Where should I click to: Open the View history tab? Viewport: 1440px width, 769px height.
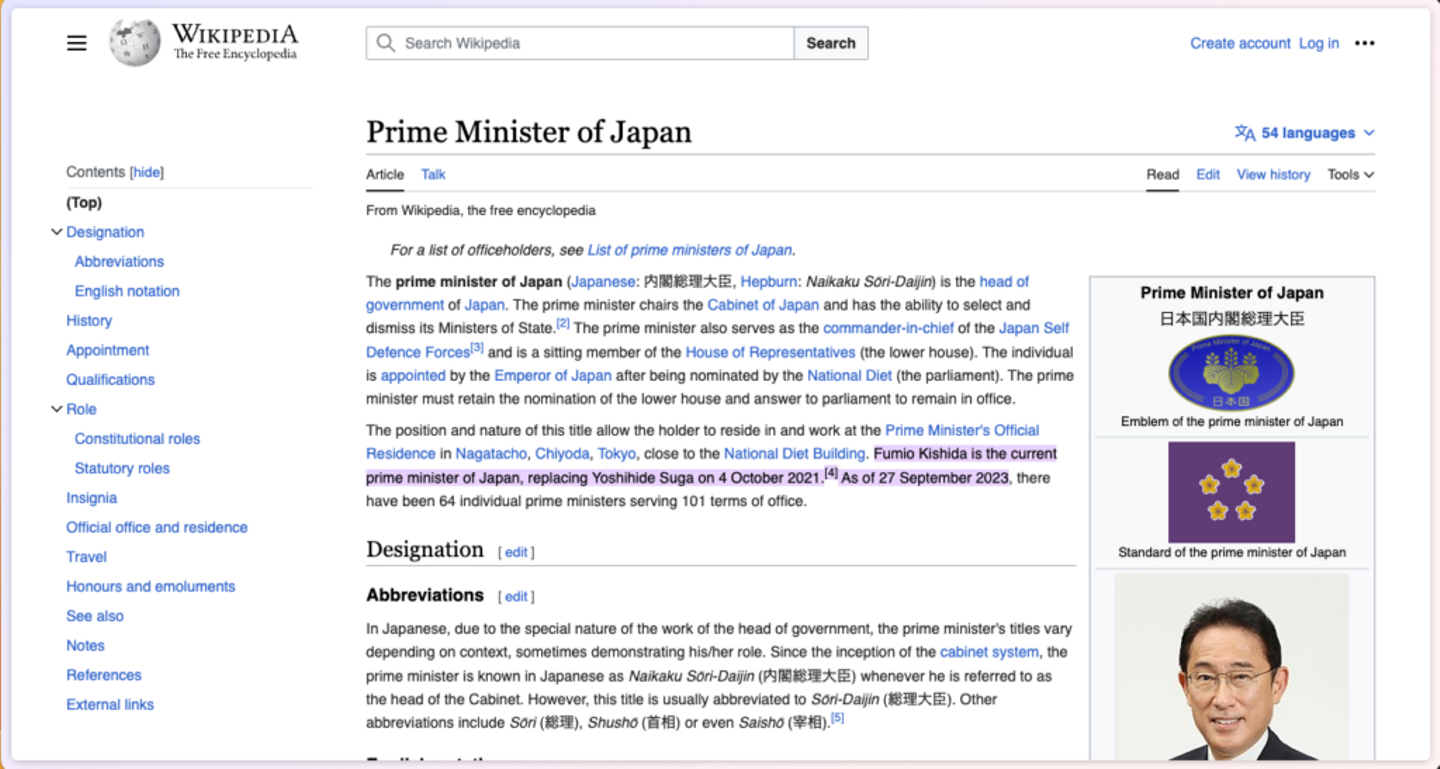(x=1273, y=174)
